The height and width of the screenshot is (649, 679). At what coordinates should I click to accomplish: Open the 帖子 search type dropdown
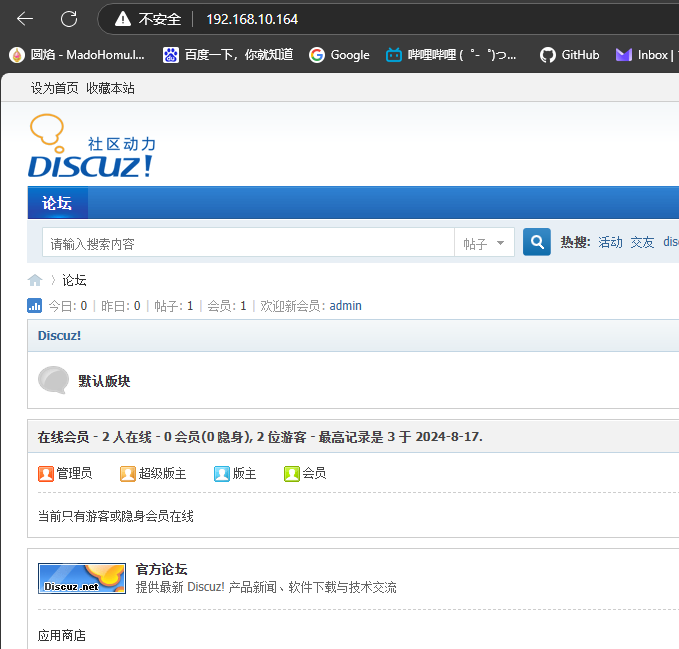[484, 242]
